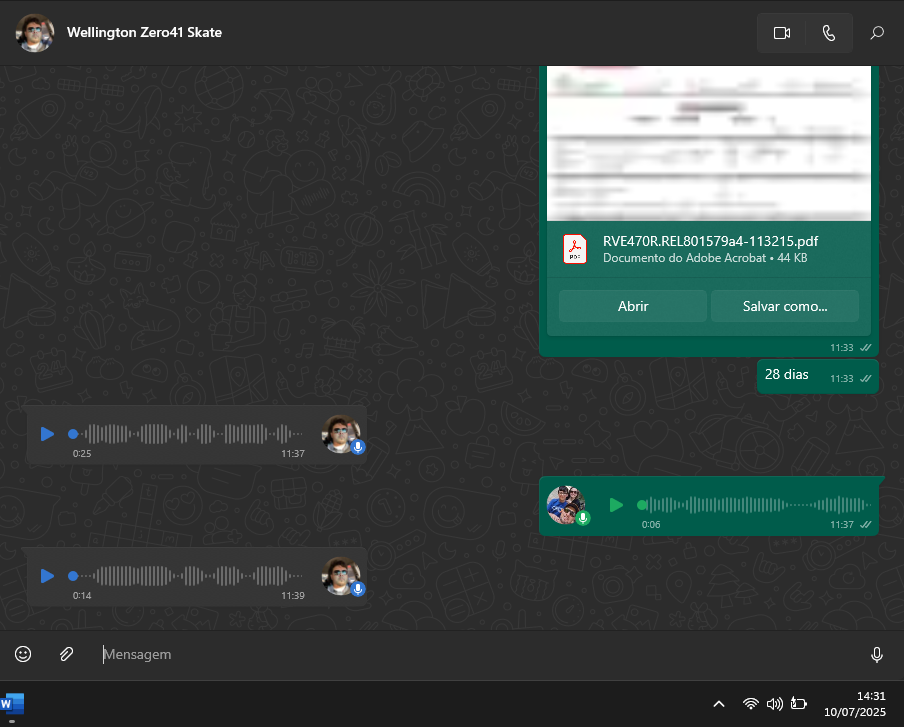Record a voice message with microphone

[876, 655]
